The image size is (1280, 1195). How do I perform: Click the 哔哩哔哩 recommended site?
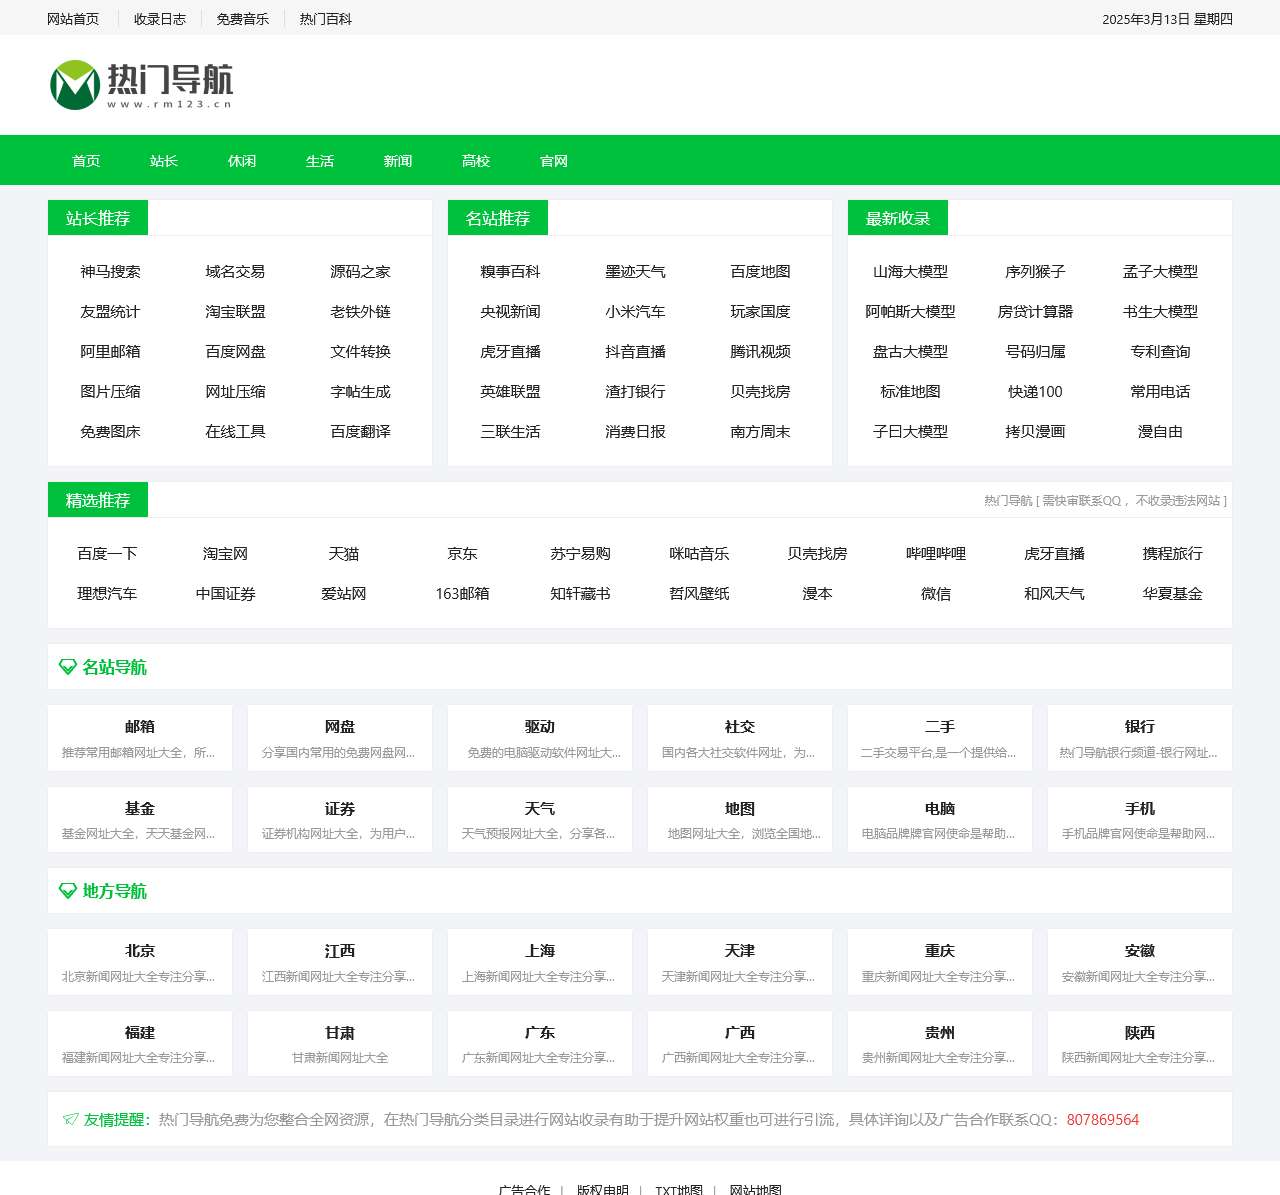point(936,554)
